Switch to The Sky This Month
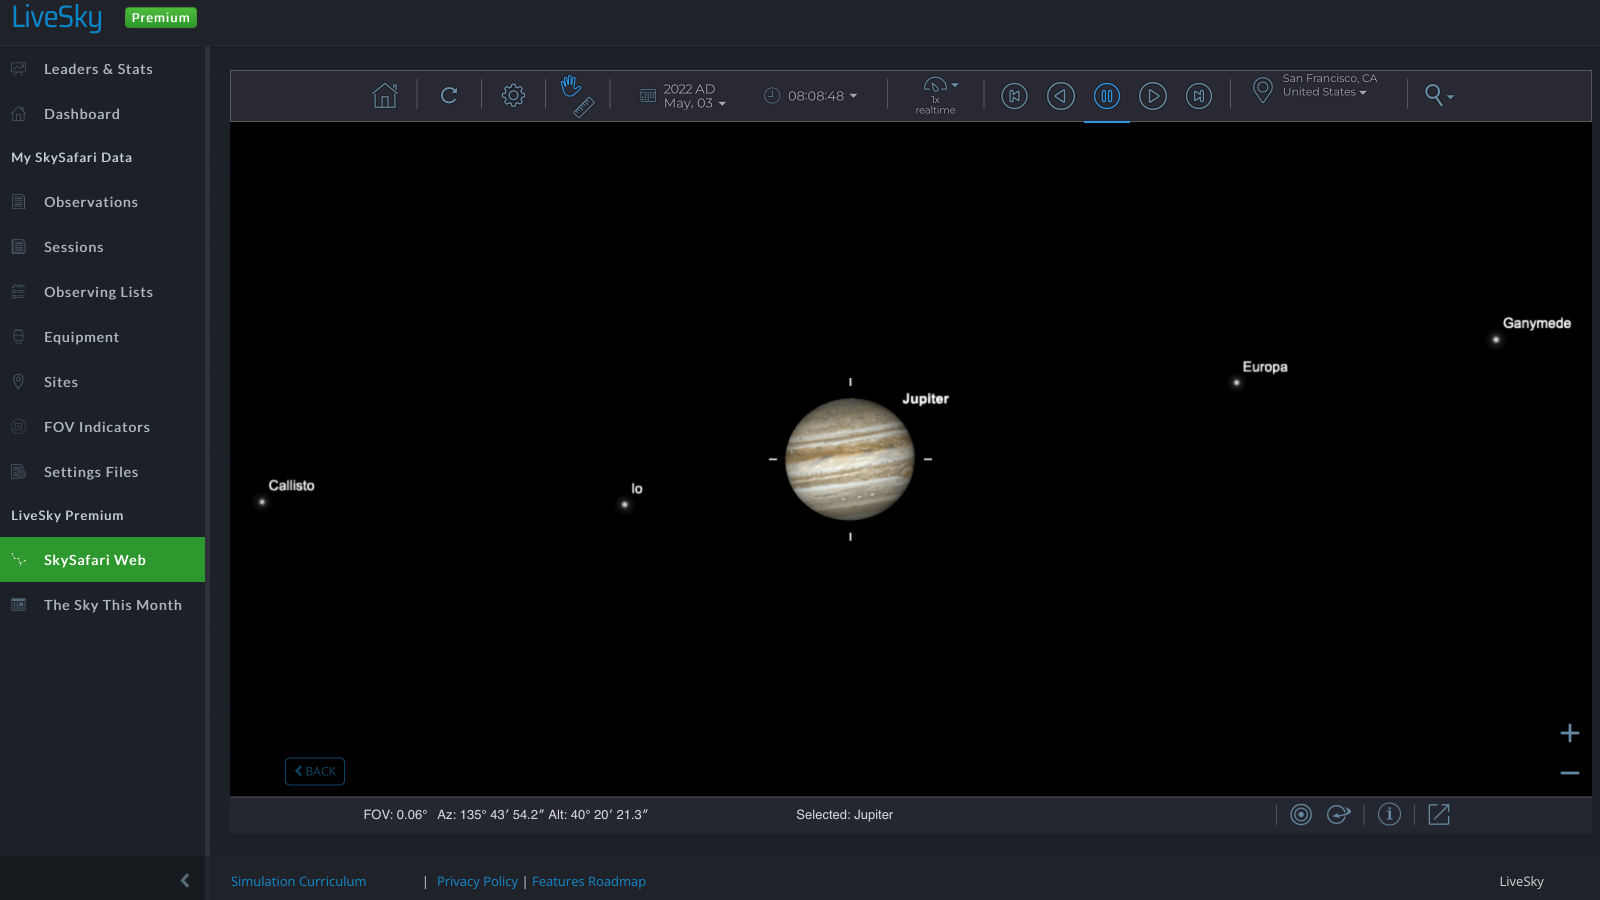This screenshot has width=1600, height=900. point(112,604)
